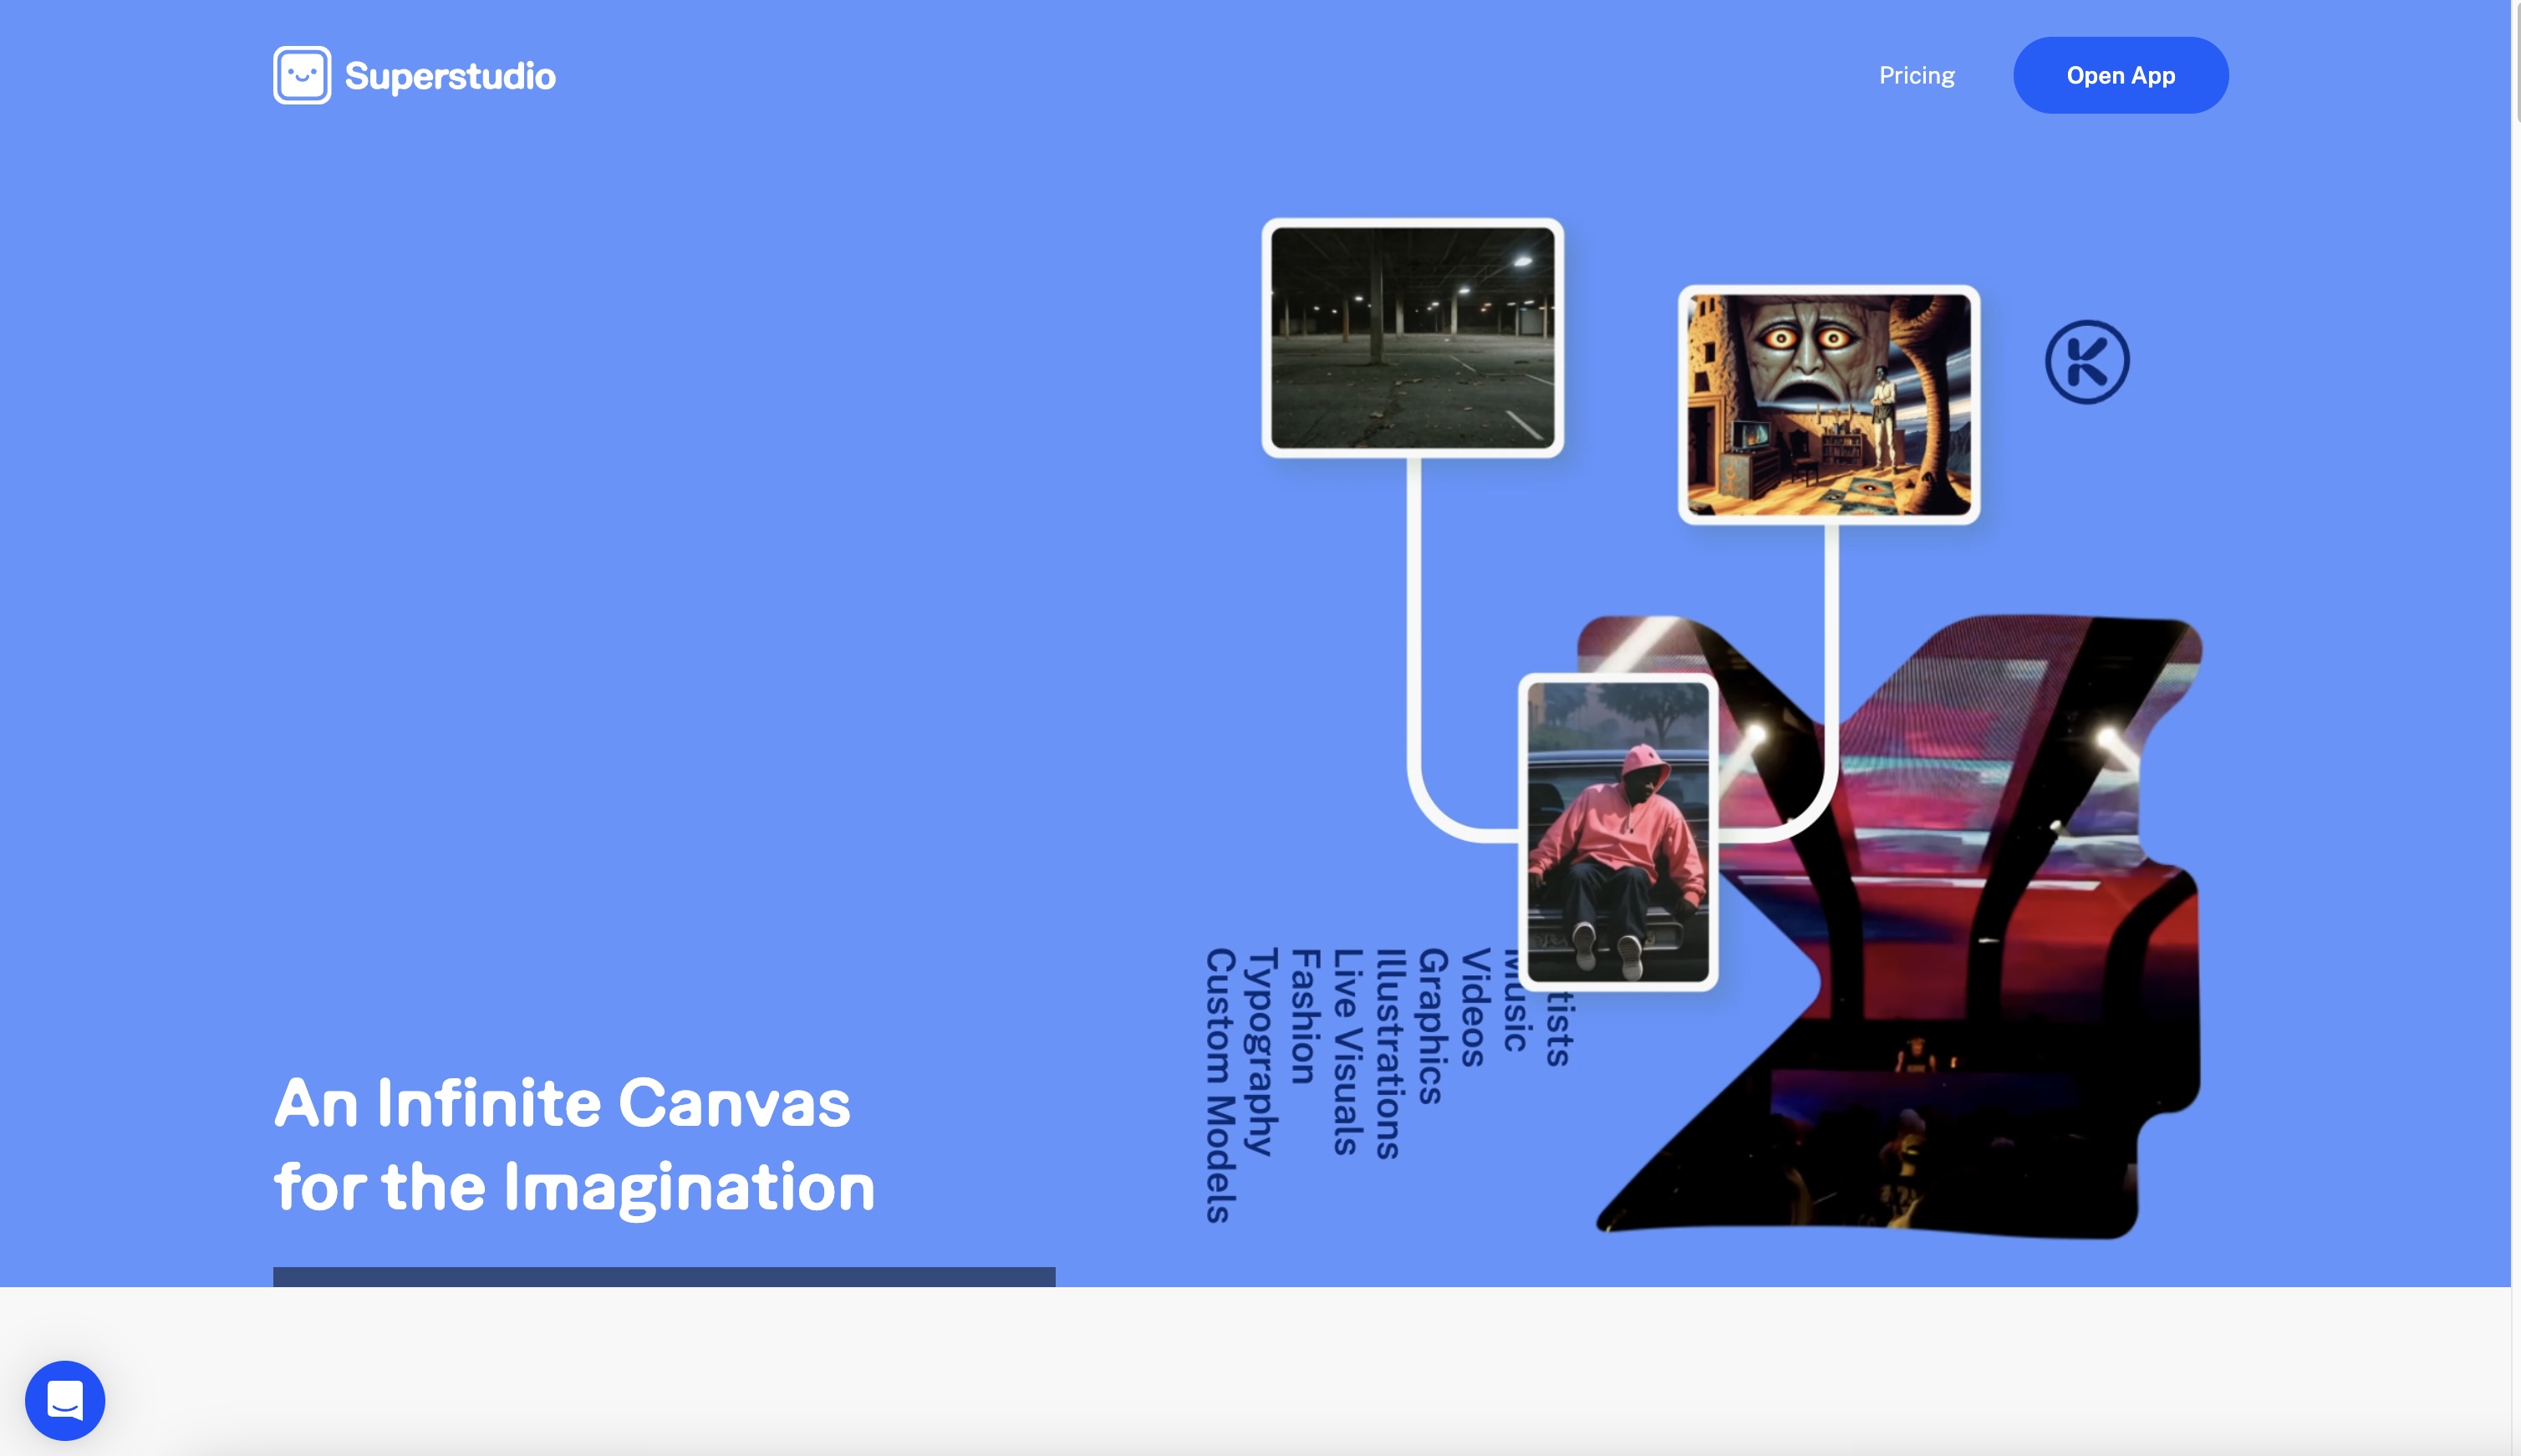Image resolution: width=2521 pixels, height=1456 pixels.
Task: Click the Superstudio smiley face logo icon
Action: click(x=302, y=75)
